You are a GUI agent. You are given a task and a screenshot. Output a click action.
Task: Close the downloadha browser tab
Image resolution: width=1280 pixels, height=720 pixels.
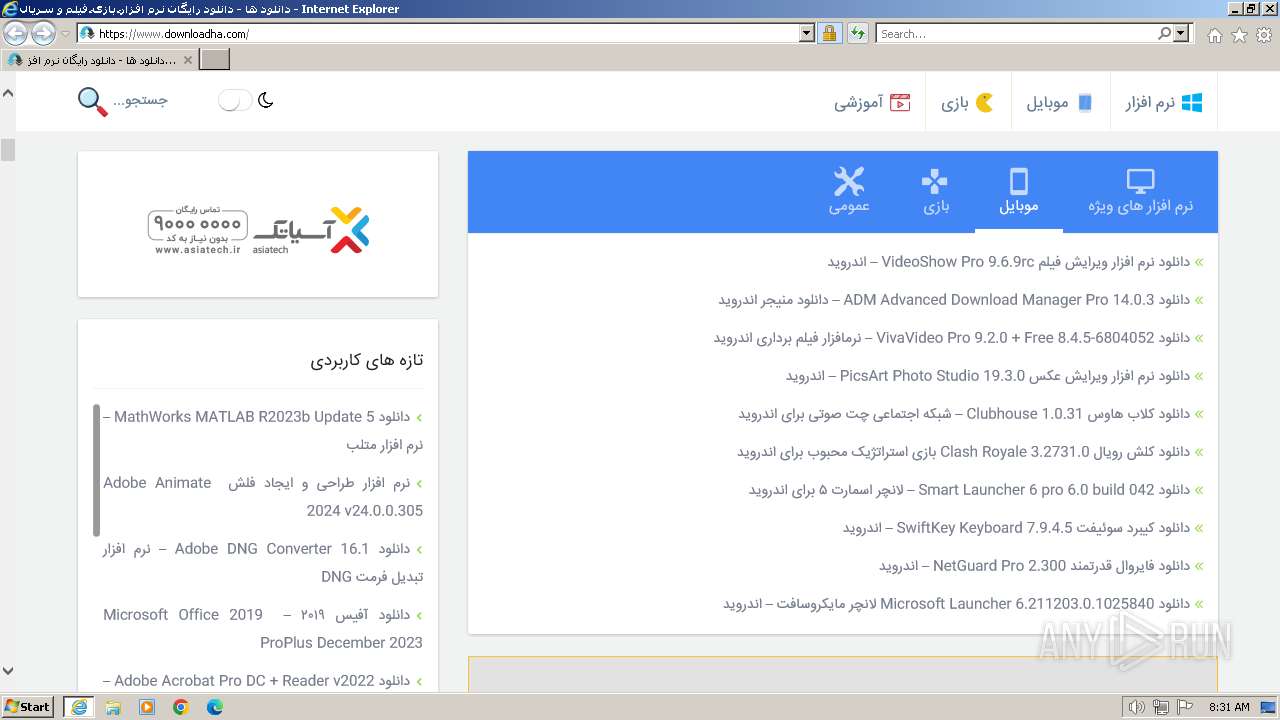coord(188,60)
